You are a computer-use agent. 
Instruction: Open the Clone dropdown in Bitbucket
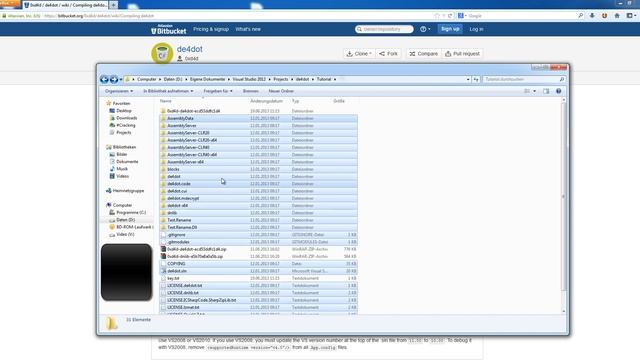[359, 53]
